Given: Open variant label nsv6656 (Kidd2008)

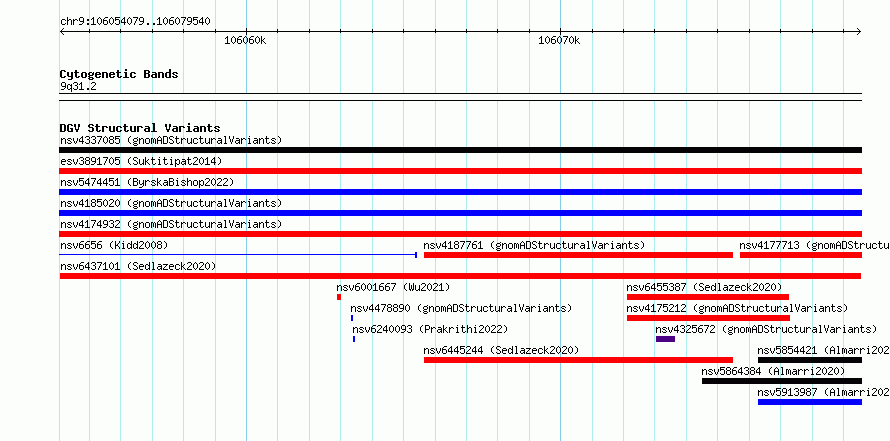Looking at the screenshot, I should pos(114,245).
